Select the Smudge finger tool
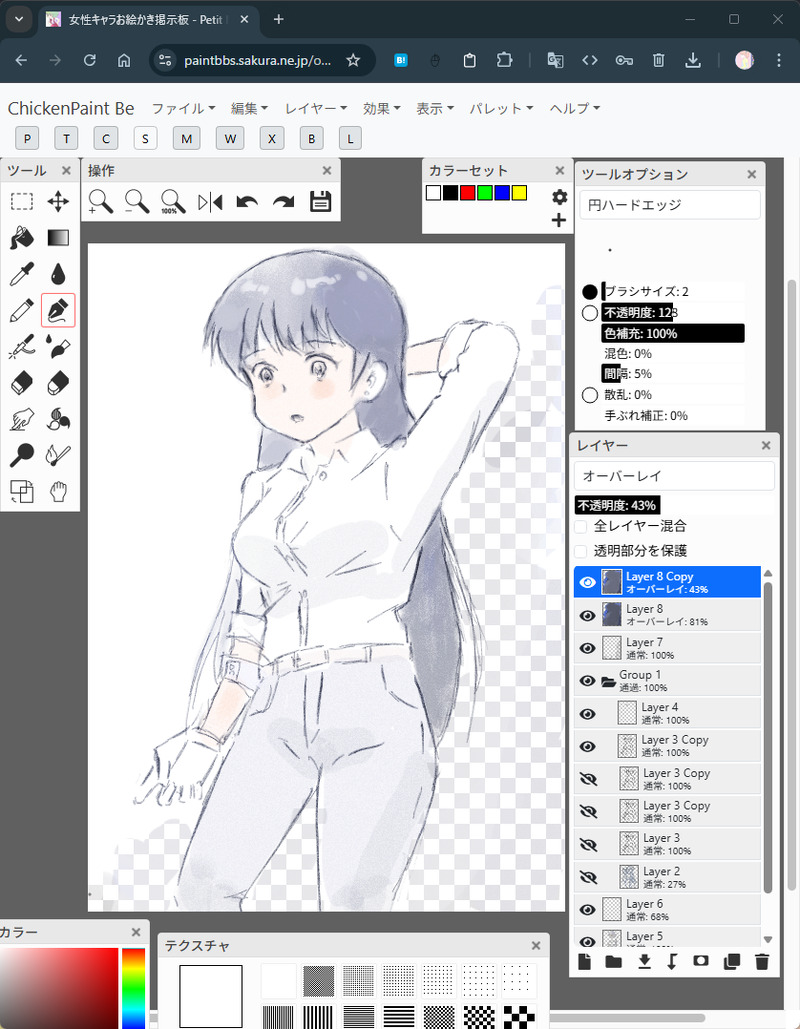This screenshot has height=1029, width=800. pos(22,419)
